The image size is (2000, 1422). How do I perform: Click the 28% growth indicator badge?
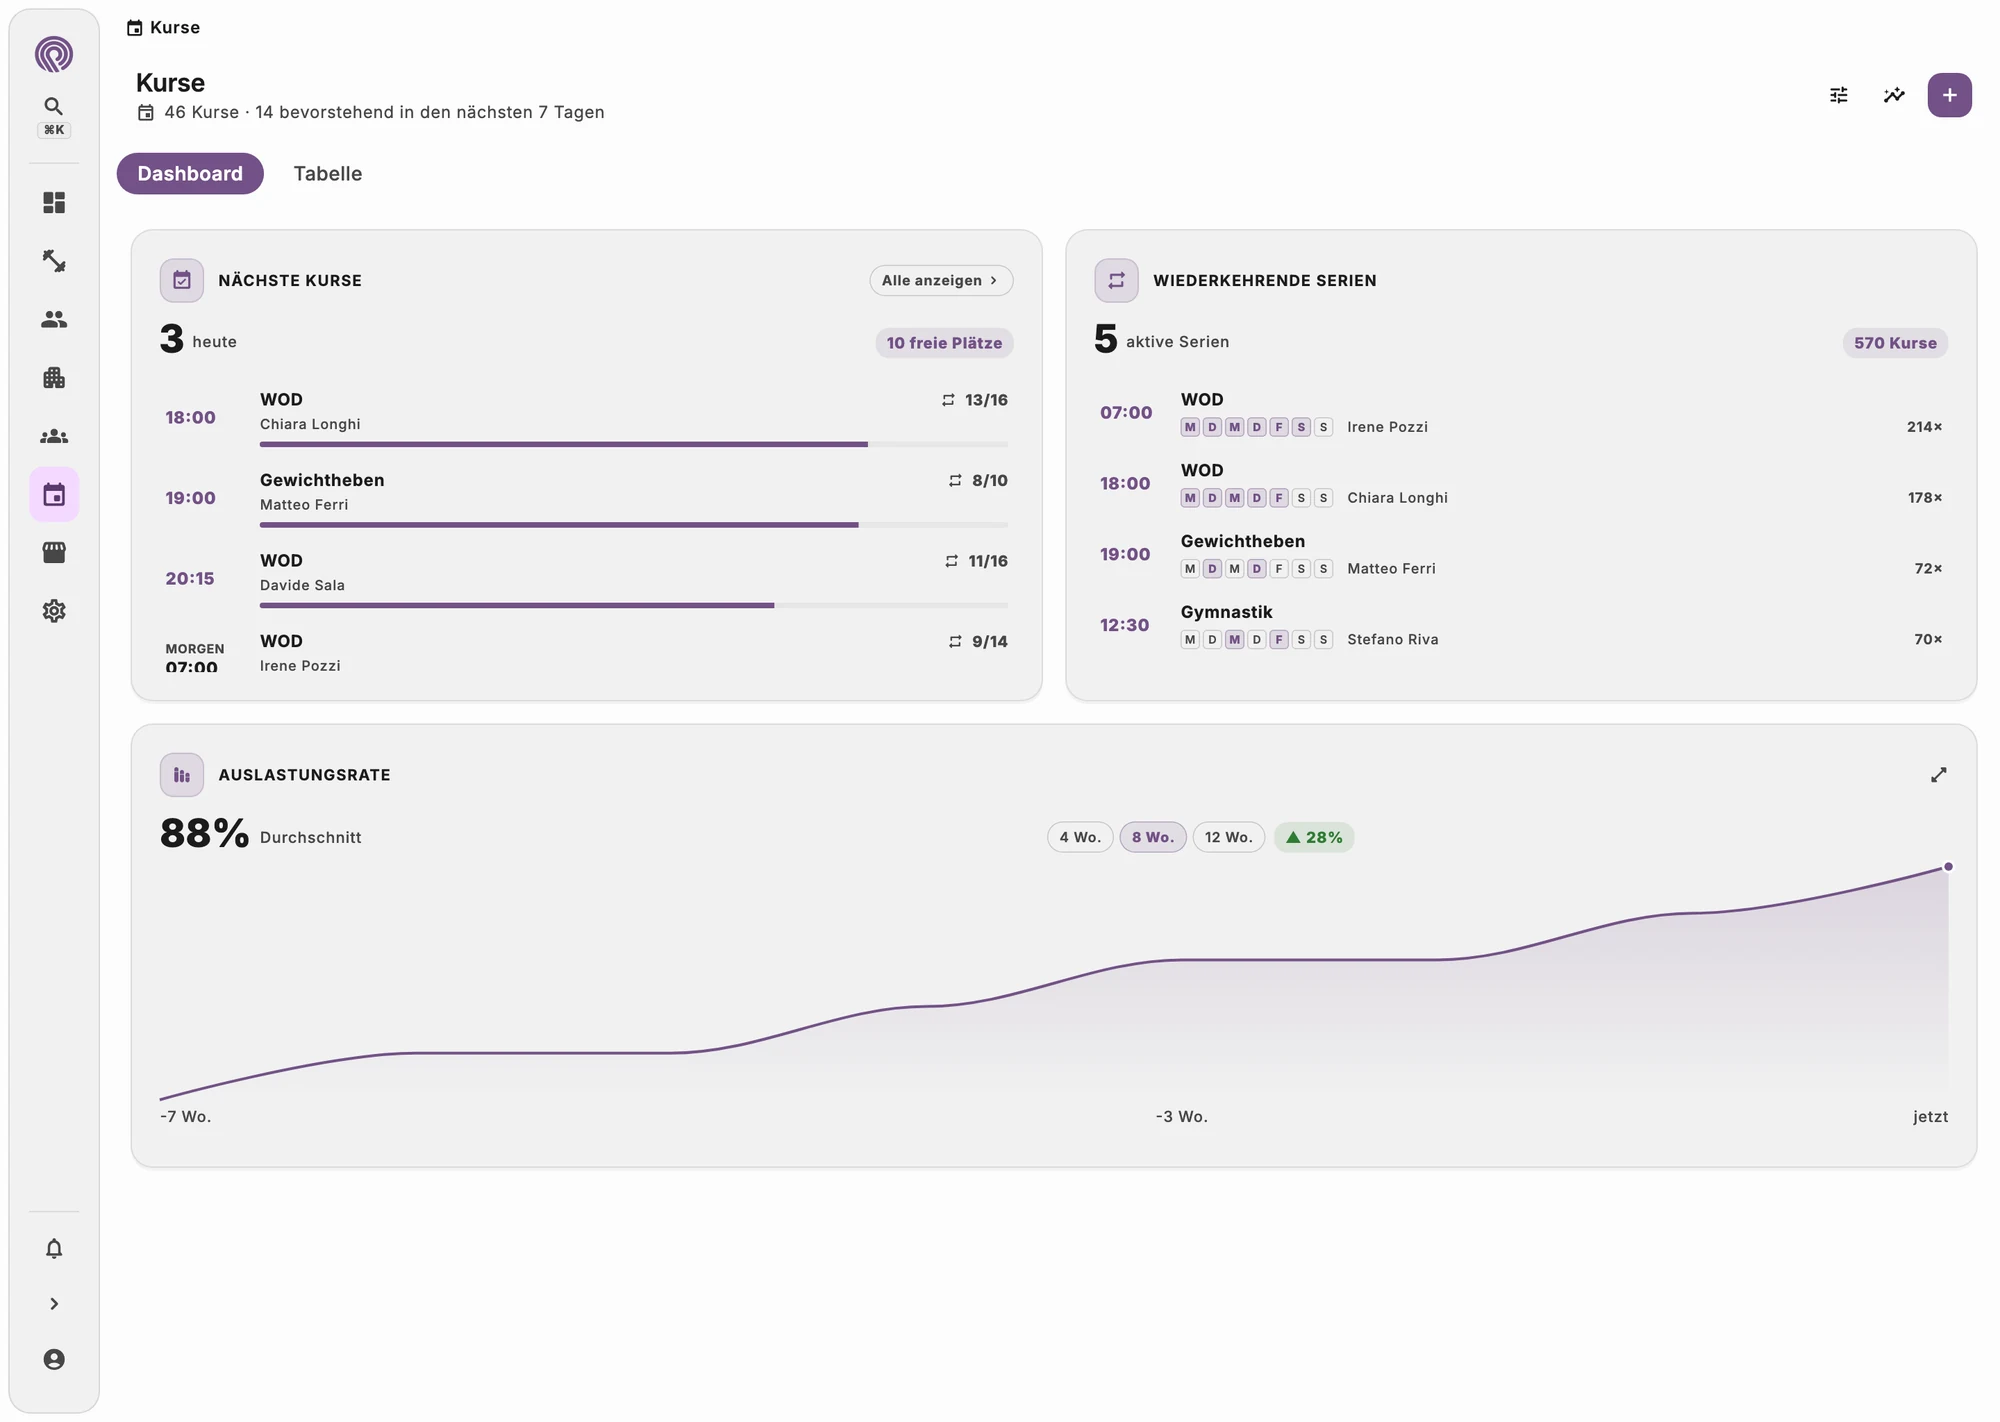[1314, 837]
